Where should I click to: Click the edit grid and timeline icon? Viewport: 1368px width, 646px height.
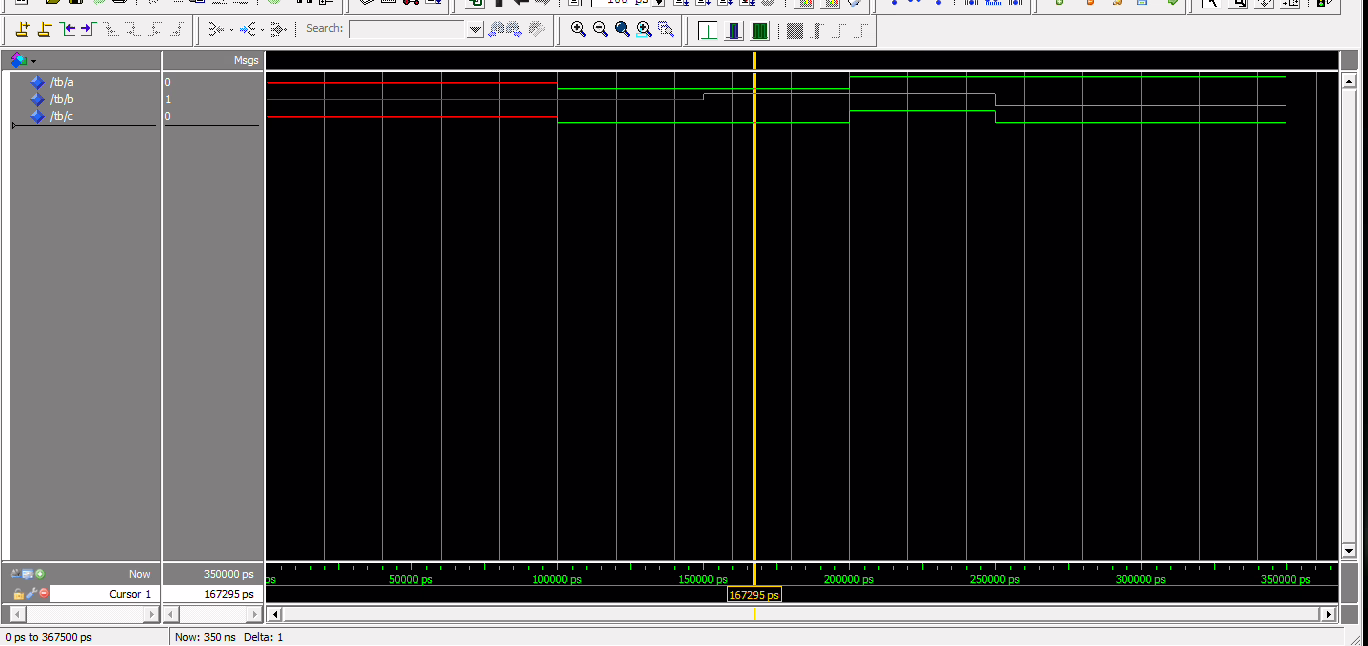pyautogui.click(x=27, y=574)
